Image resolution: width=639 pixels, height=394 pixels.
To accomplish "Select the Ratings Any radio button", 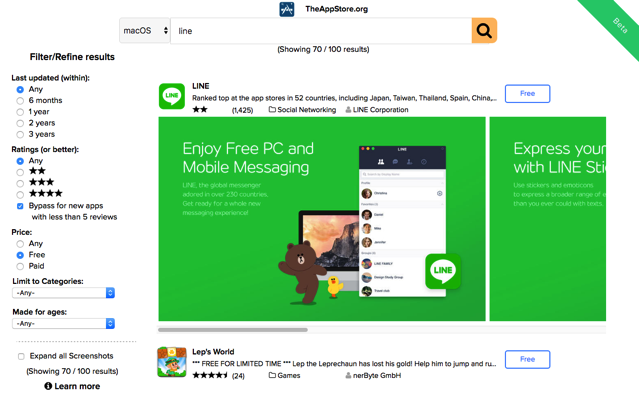I will click(20, 161).
